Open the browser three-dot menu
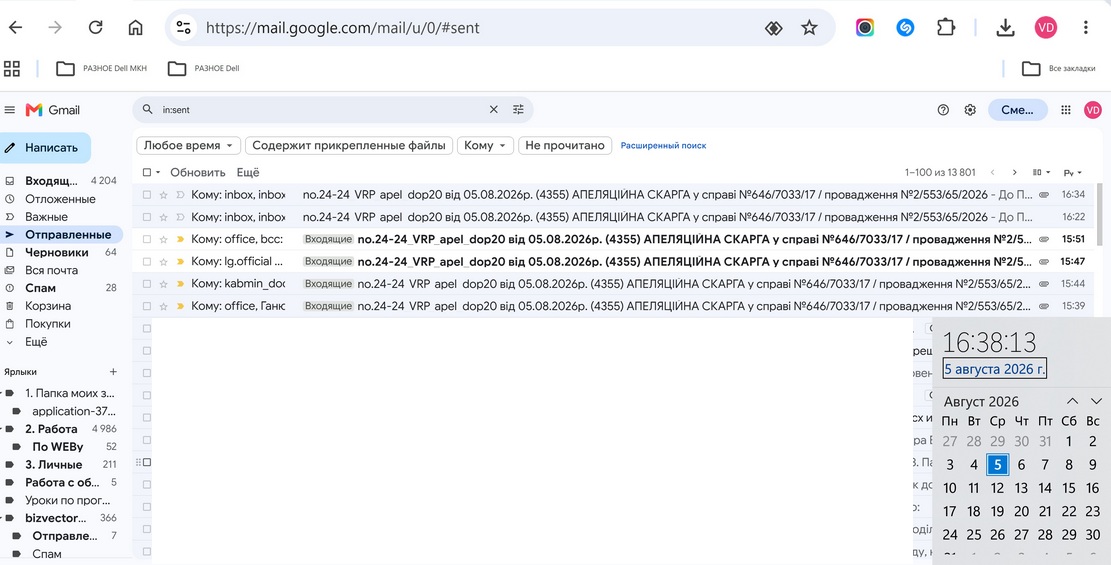This screenshot has width=1111, height=565. click(1085, 28)
